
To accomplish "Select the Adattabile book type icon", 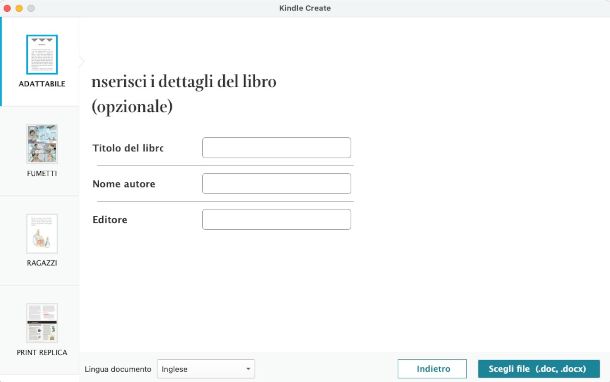I will pos(42,54).
